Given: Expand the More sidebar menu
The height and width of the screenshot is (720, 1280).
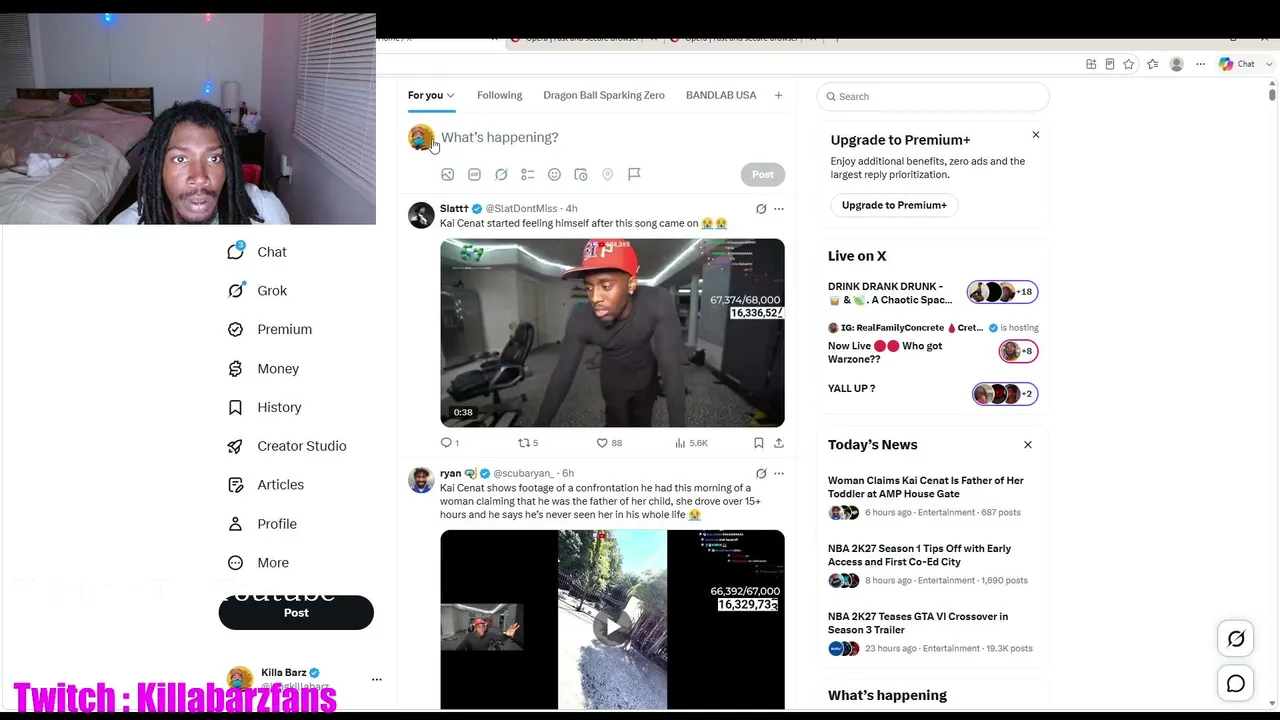Looking at the screenshot, I should pos(258,563).
